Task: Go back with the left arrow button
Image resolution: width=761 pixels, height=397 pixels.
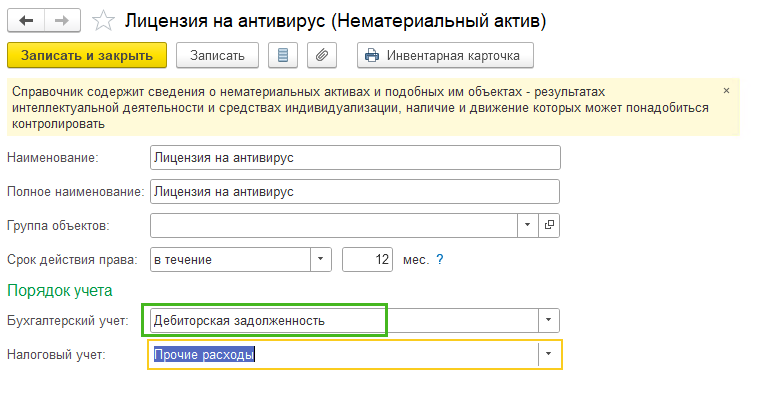Action: [26, 21]
